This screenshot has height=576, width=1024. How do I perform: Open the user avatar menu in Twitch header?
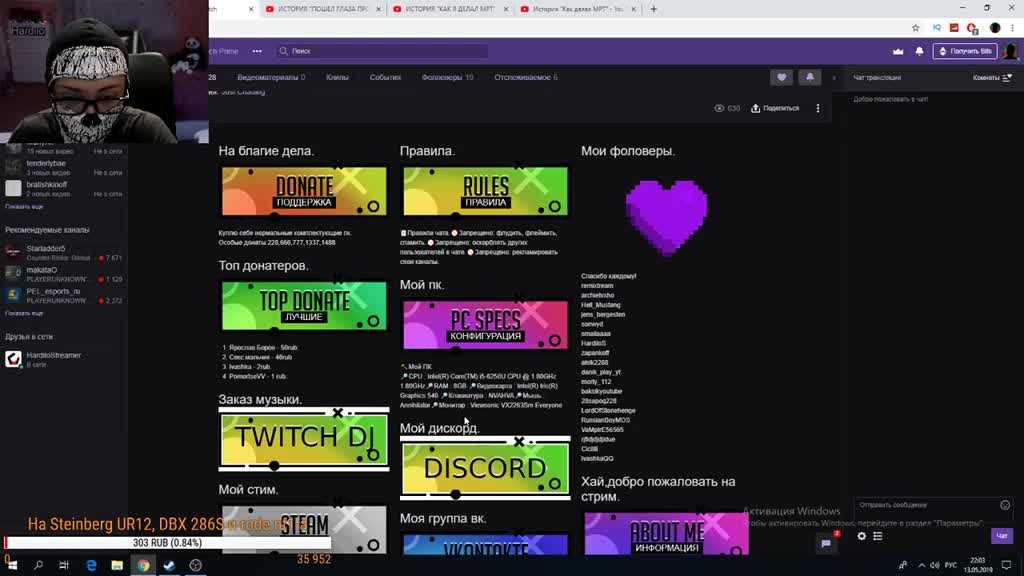tap(1010, 51)
